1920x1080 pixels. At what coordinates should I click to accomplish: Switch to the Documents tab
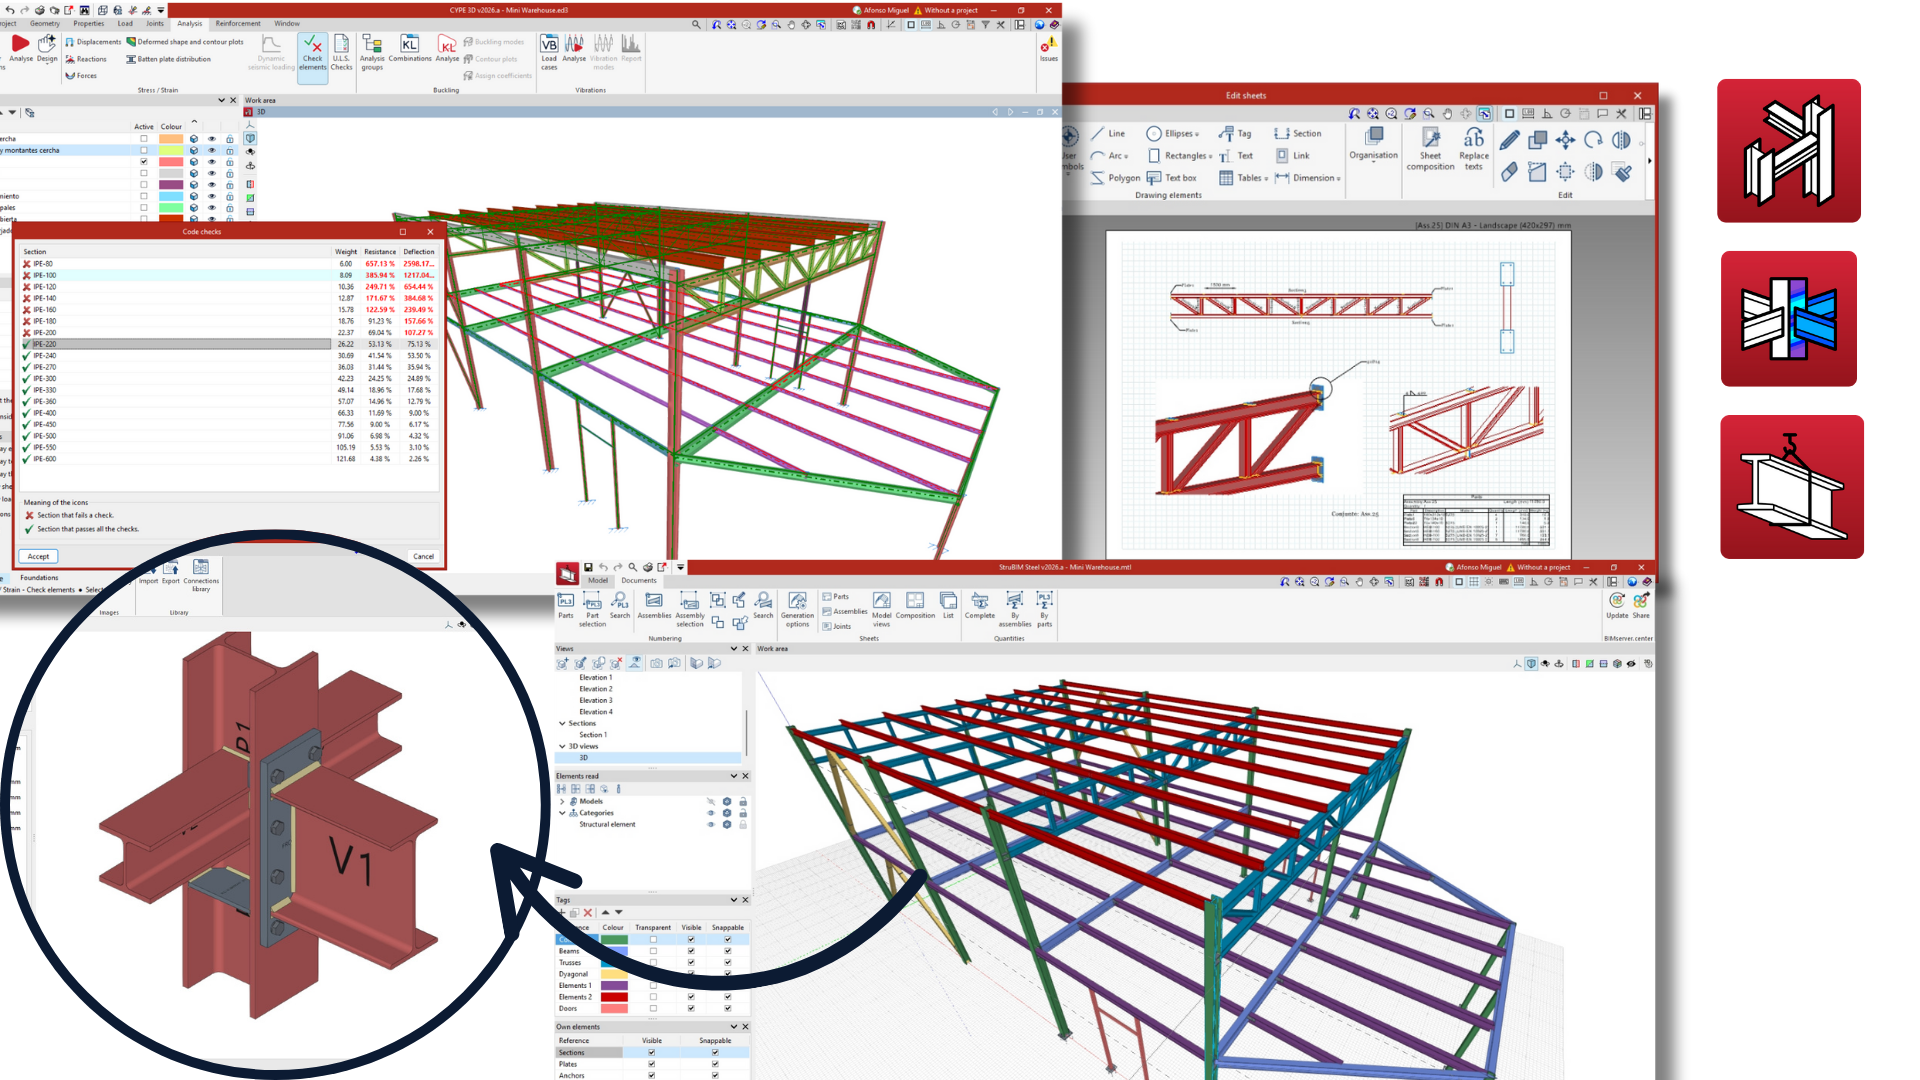pyautogui.click(x=639, y=580)
